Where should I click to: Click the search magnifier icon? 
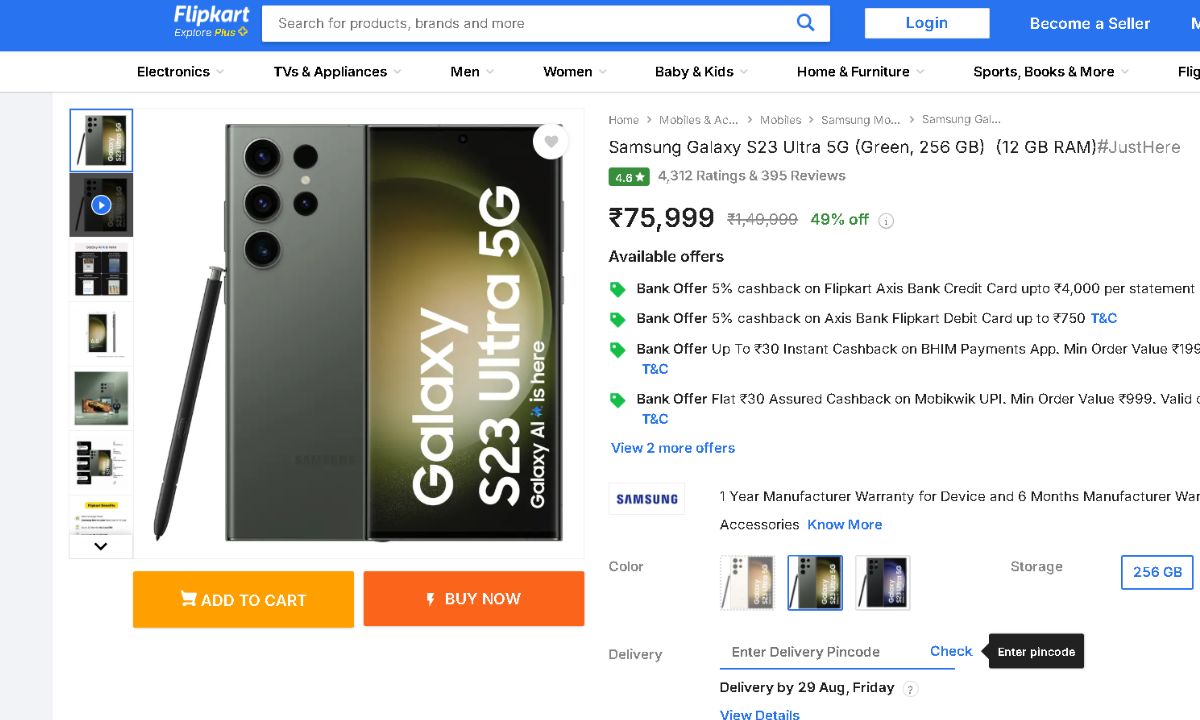click(x=805, y=23)
